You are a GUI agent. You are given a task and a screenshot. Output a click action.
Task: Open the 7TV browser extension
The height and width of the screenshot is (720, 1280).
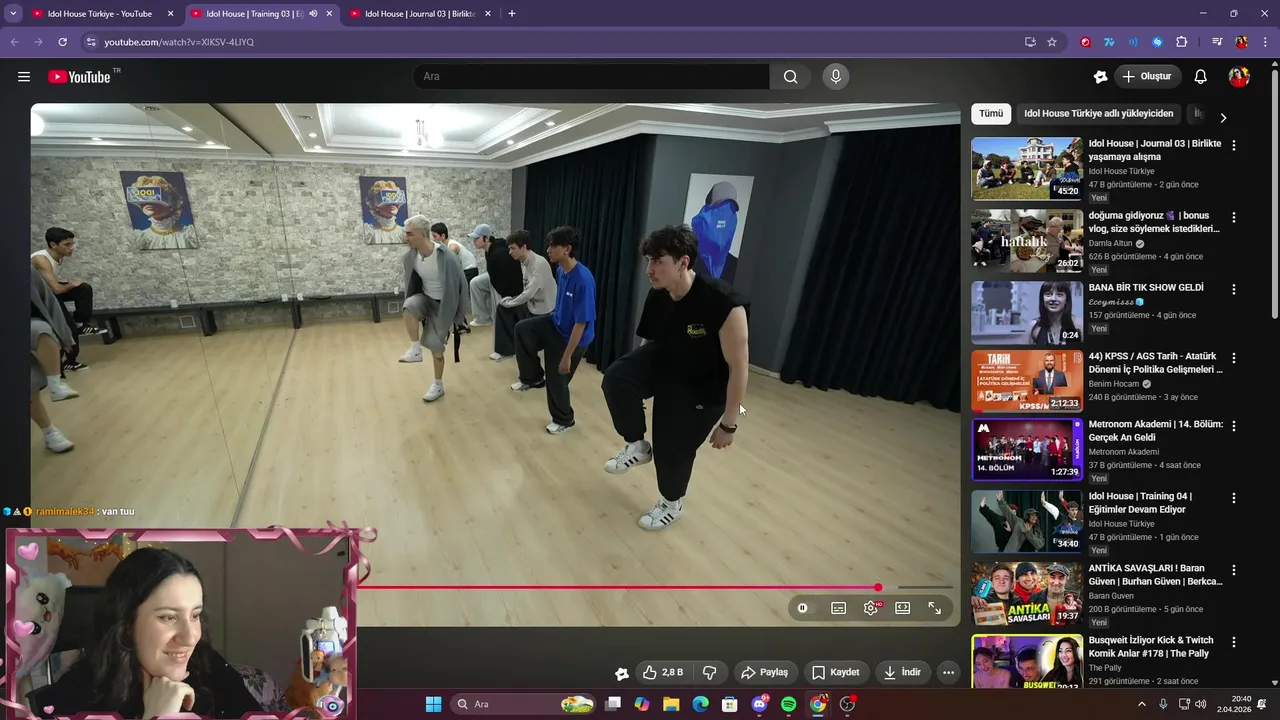tap(1109, 42)
